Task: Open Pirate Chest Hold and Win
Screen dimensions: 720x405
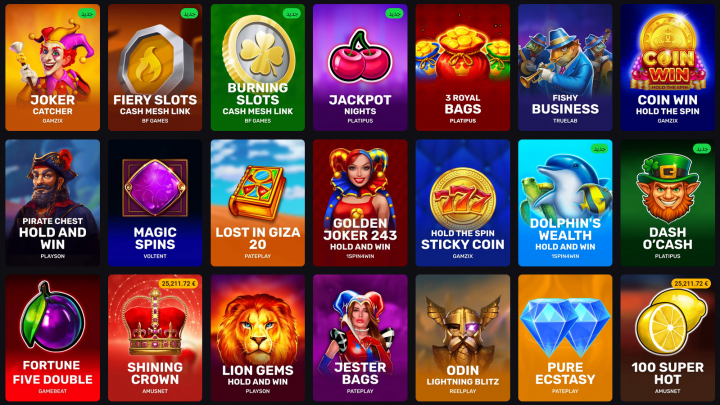Action: coord(52,202)
